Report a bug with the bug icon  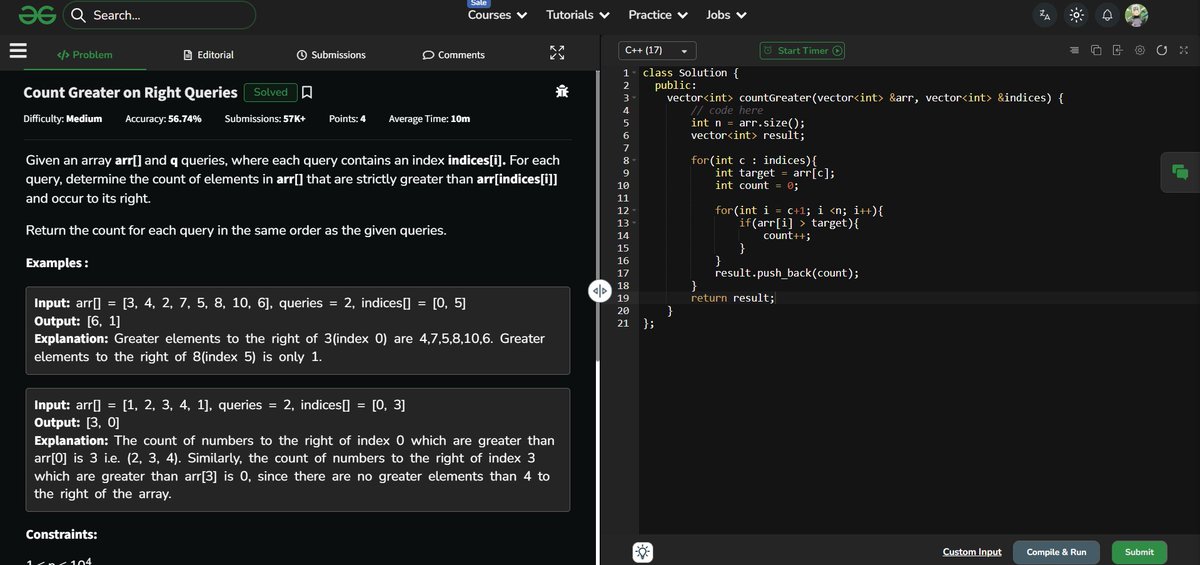[x=562, y=92]
